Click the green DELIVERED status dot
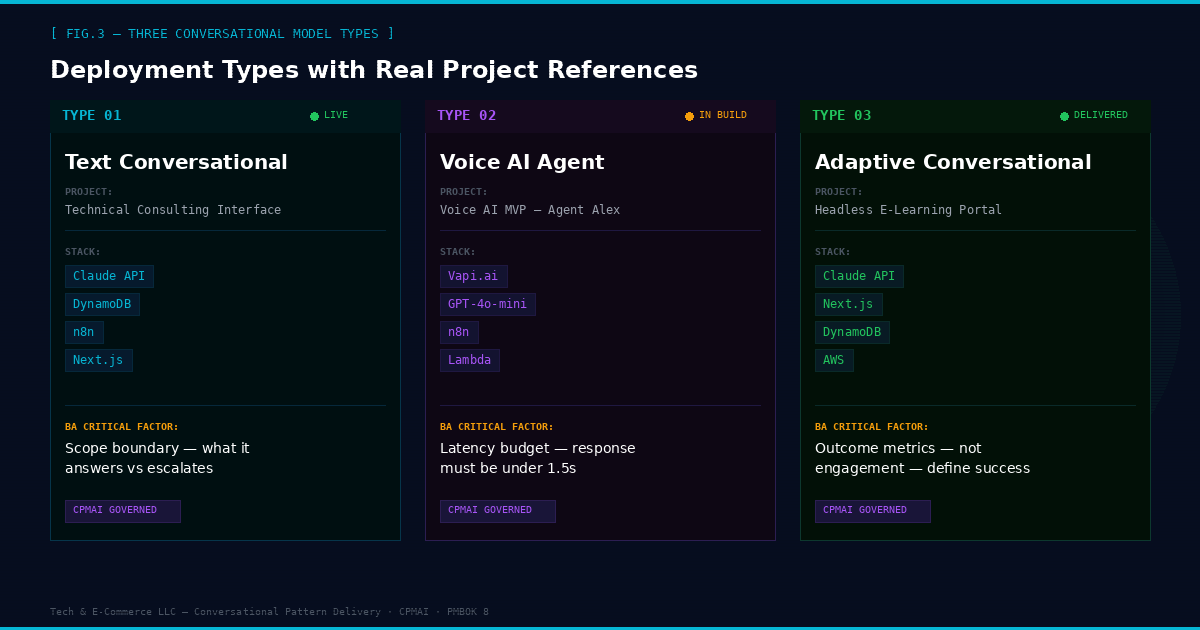Viewport: 1200px width, 630px height. click(x=1064, y=116)
